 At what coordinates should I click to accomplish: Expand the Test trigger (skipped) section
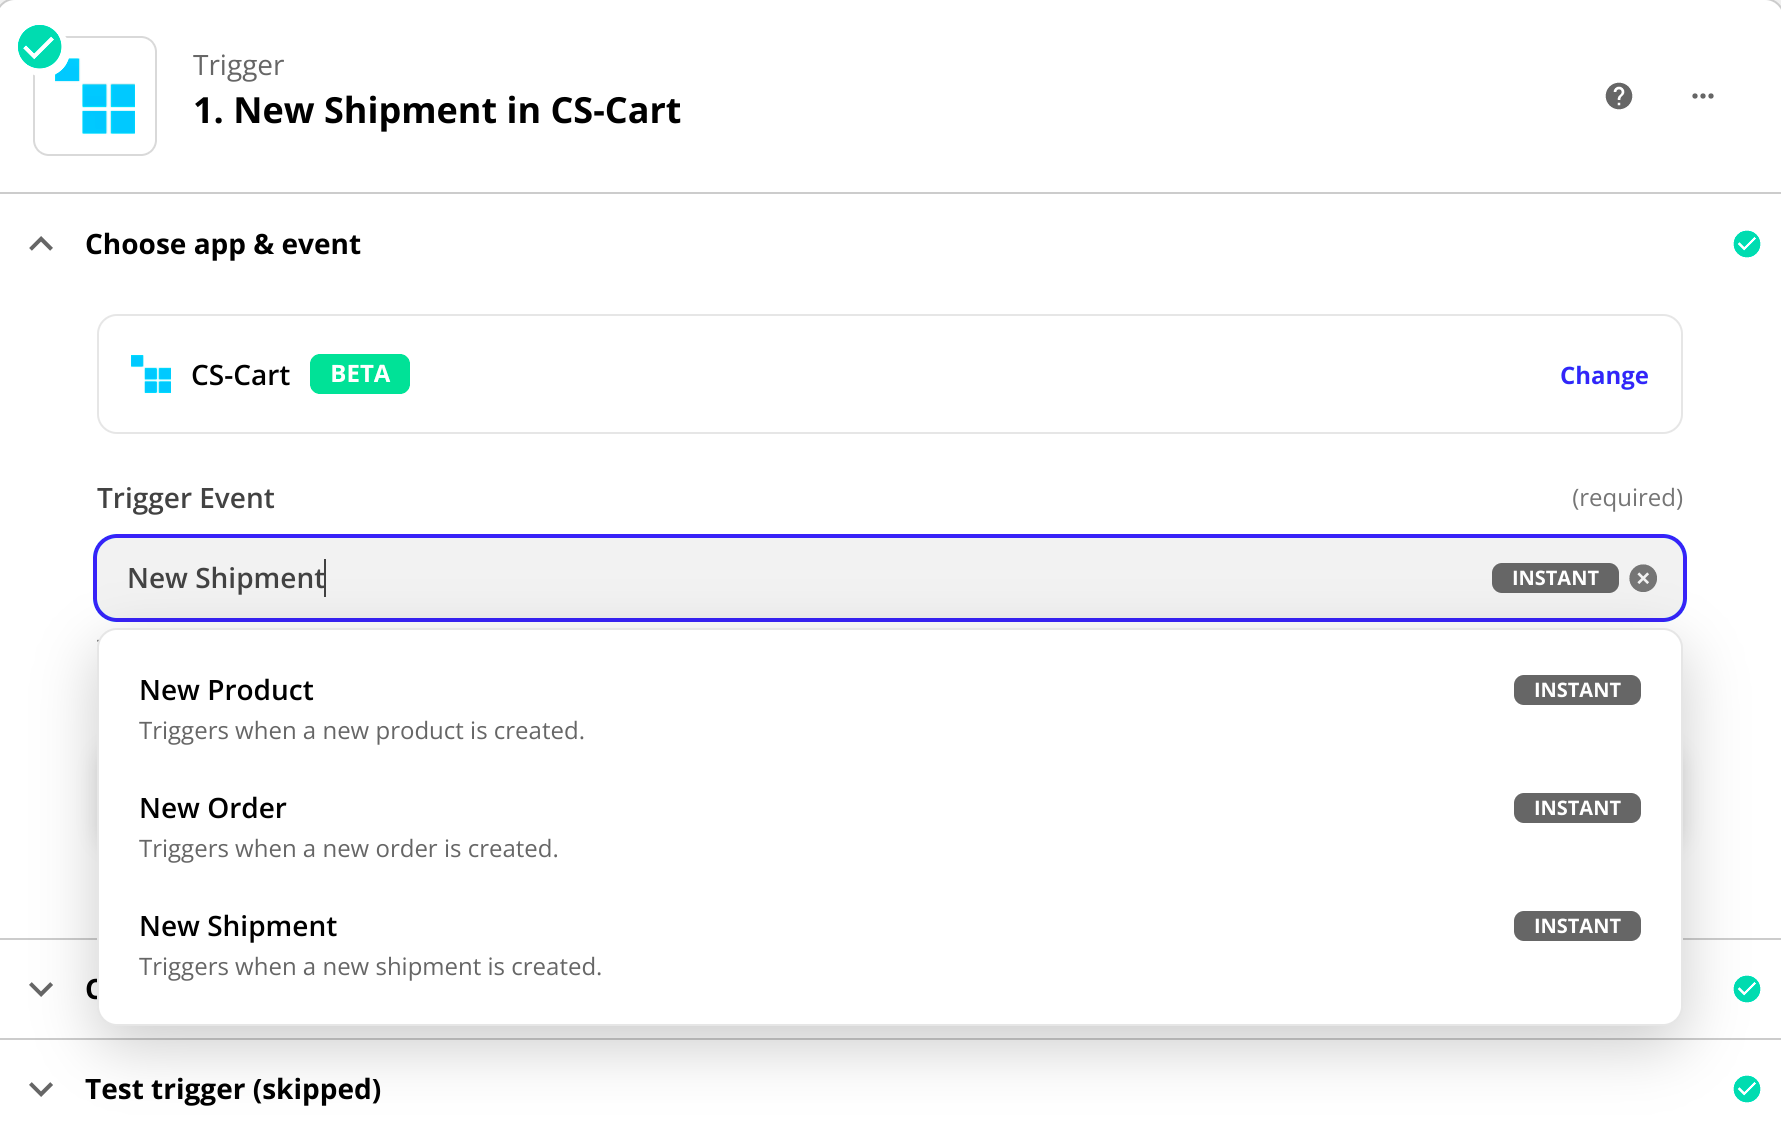(x=41, y=1089)
